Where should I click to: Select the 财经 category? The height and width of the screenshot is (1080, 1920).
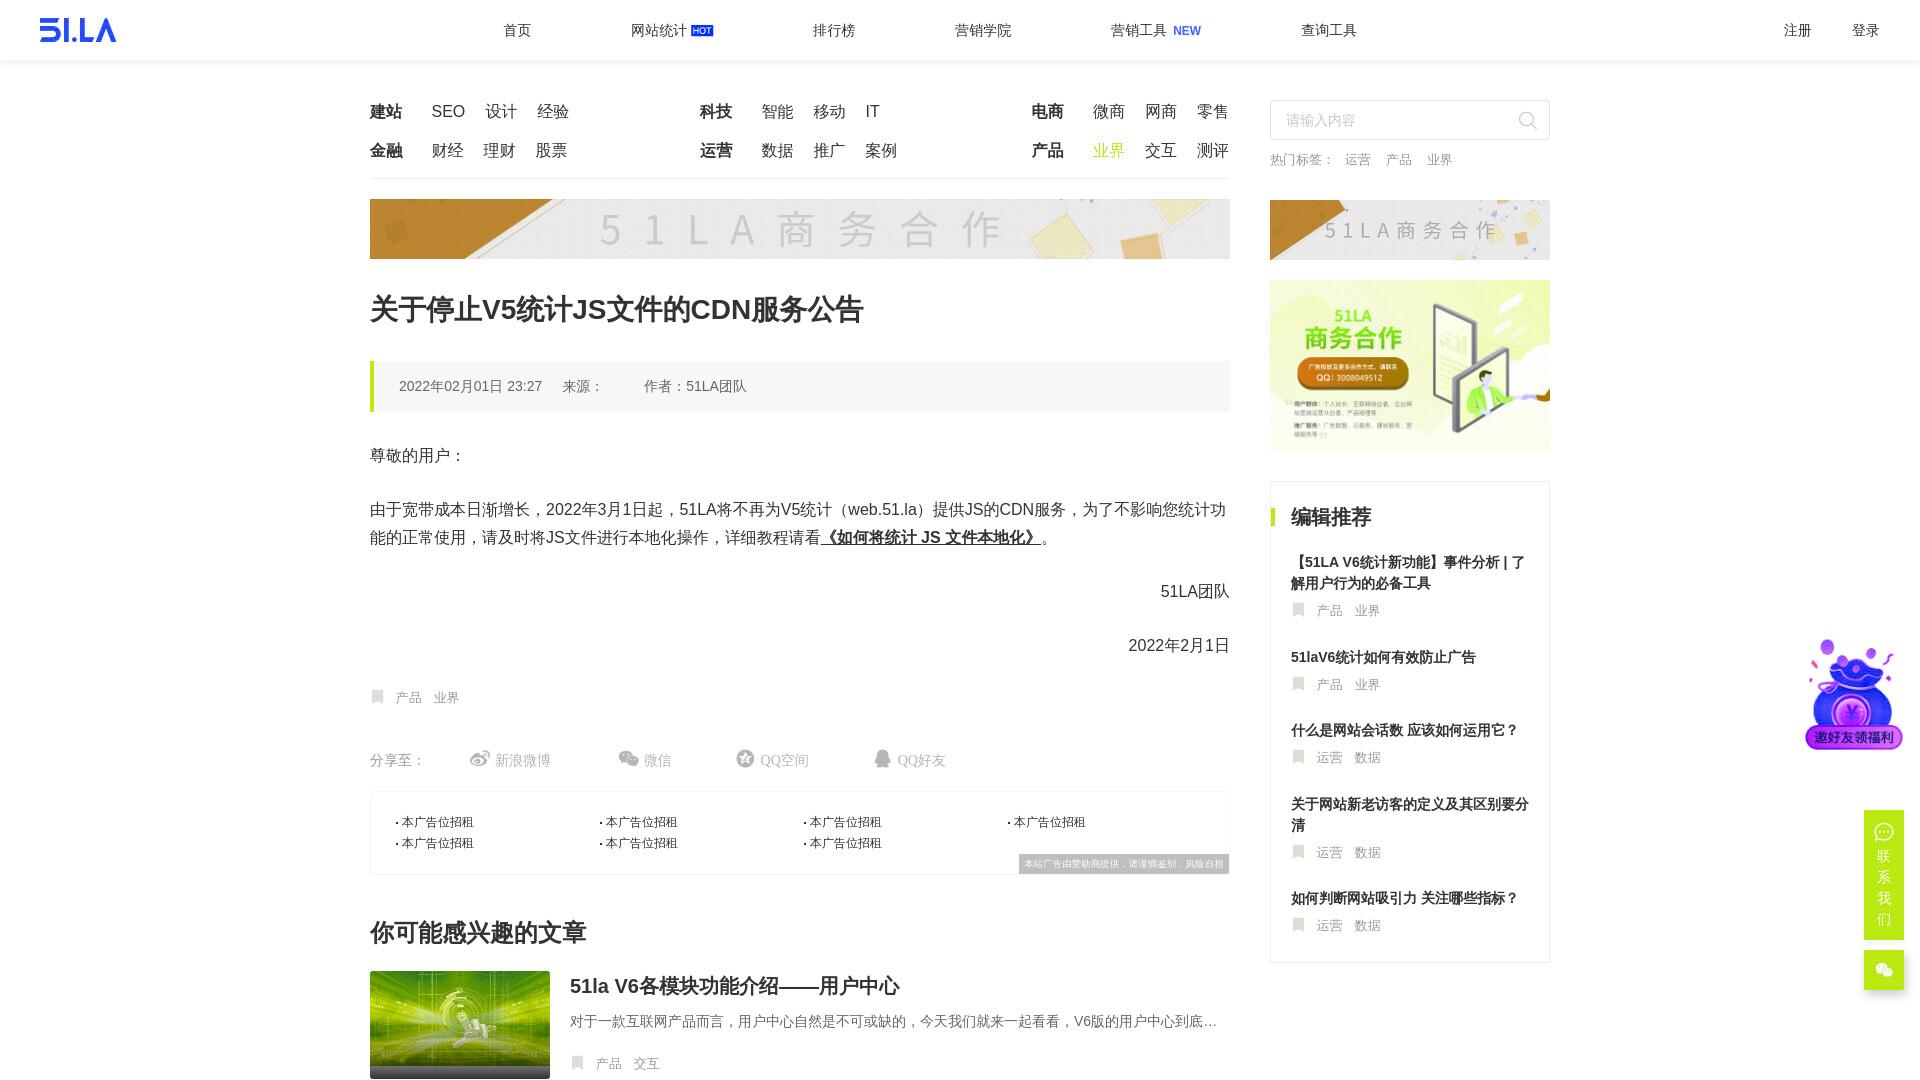point(447,151)
